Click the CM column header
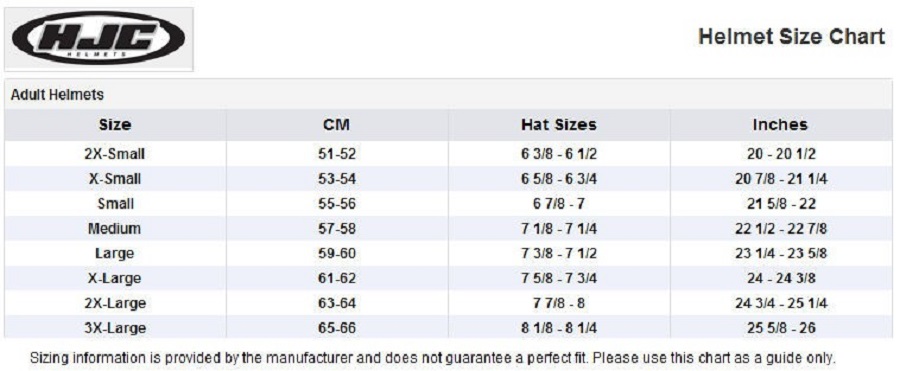900x371 pixels. point(337,125)
